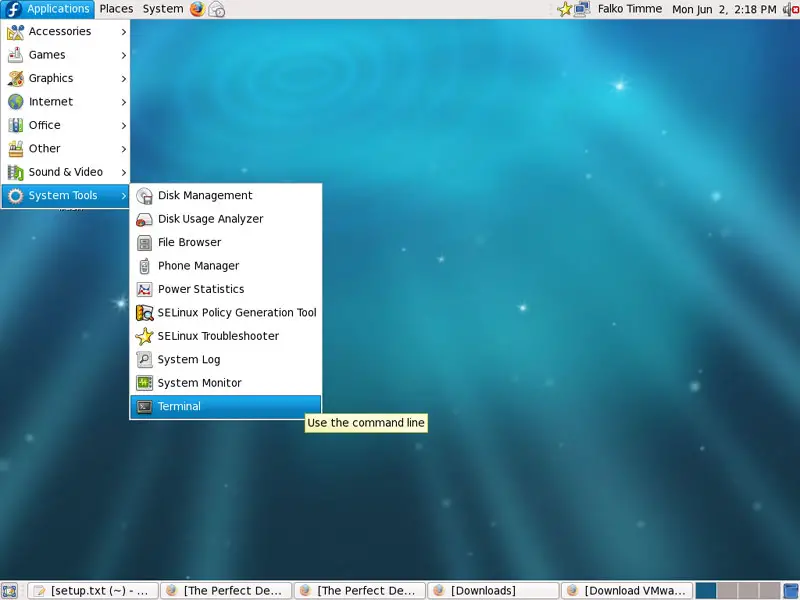
Task: Click the Falko Timme user name
Action: pos(630,9)
